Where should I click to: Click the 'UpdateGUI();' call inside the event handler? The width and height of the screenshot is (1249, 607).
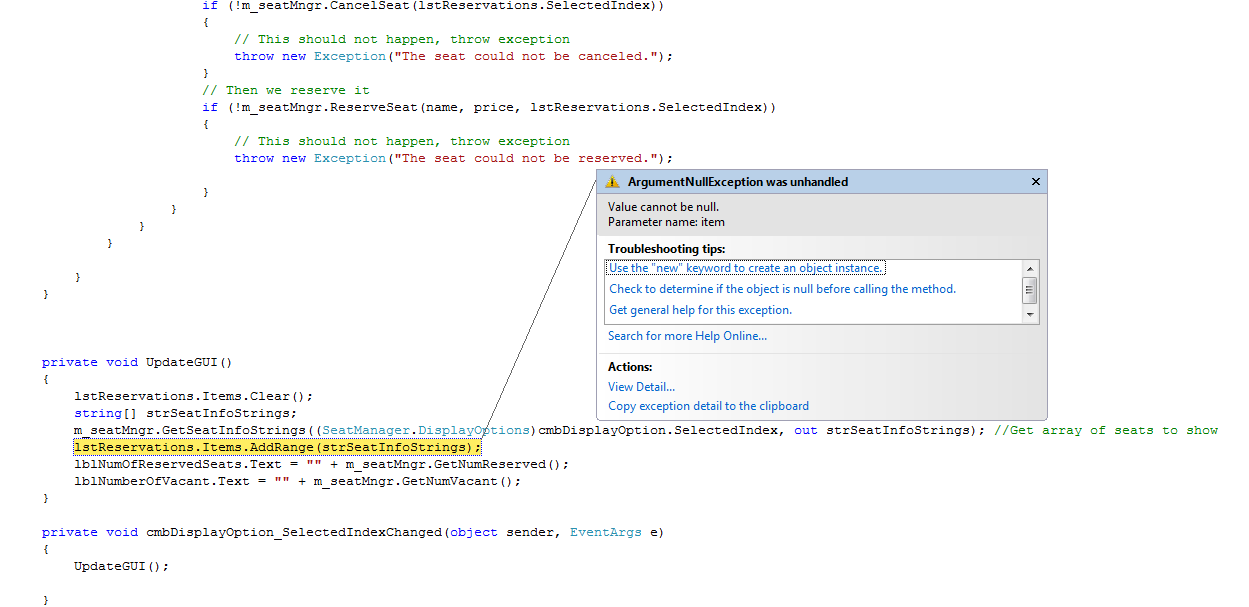tap(121, 566)
